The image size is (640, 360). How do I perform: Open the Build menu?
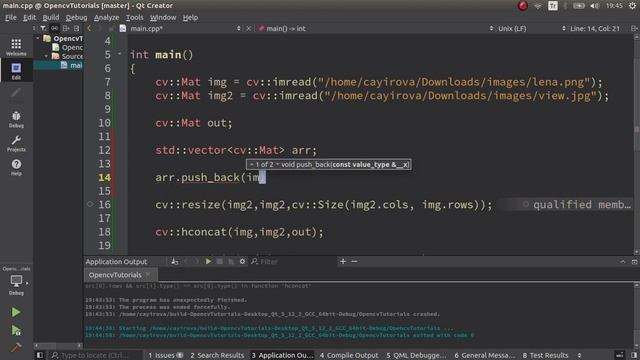pos(51,17)
